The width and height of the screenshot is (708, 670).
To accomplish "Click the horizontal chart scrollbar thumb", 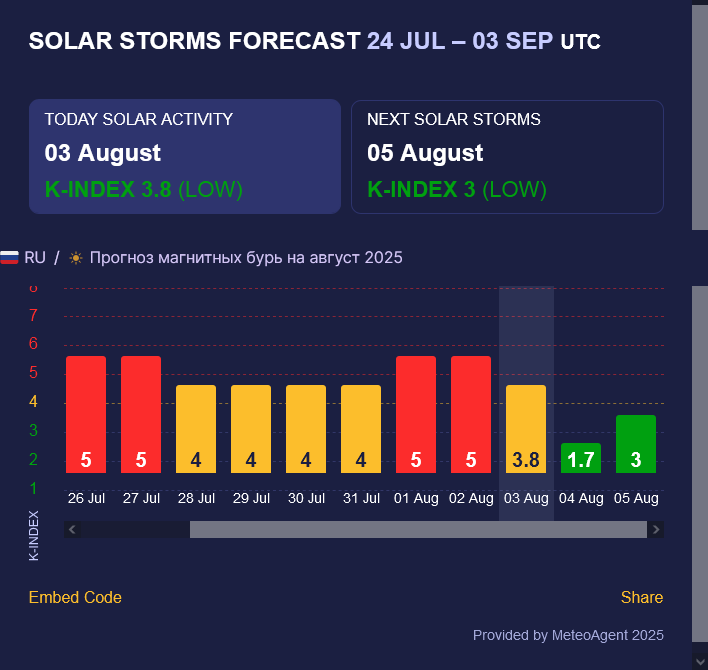I will 418,529.
